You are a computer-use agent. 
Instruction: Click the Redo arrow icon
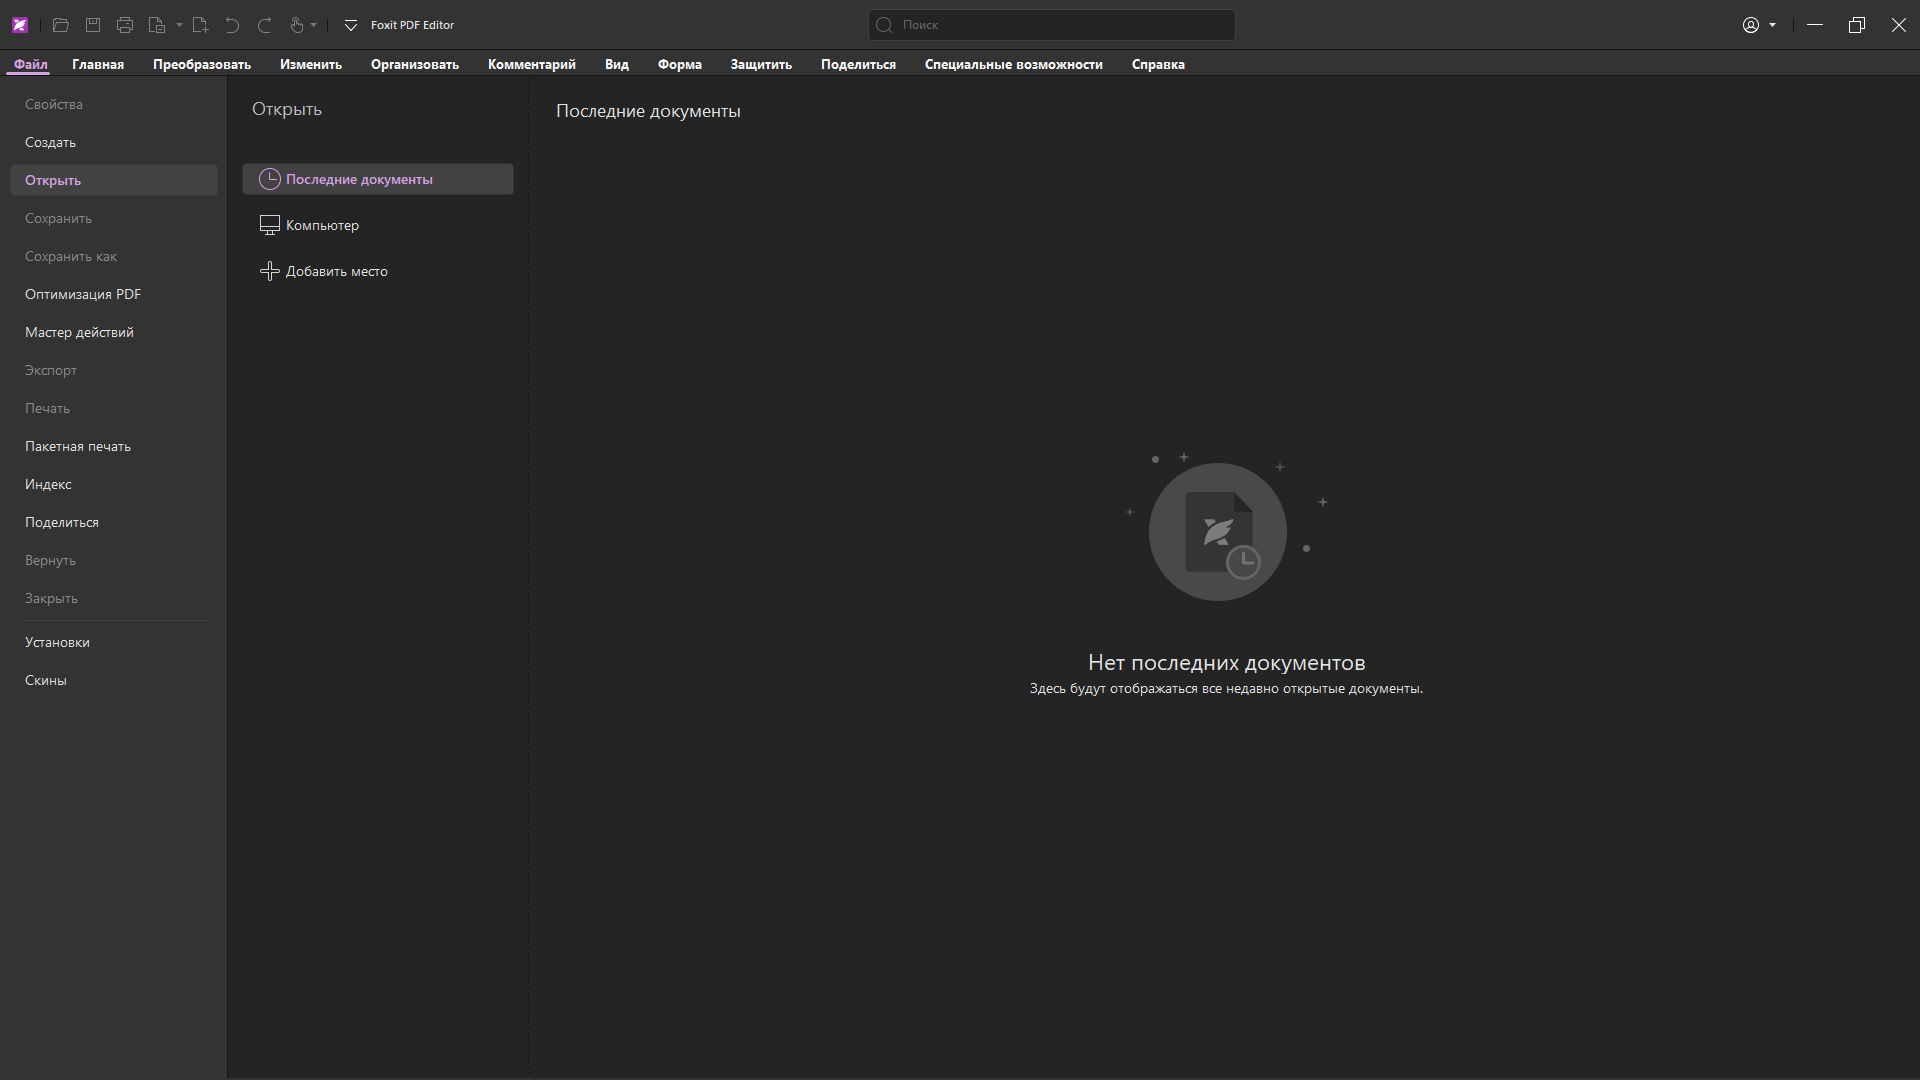point(265,25)
